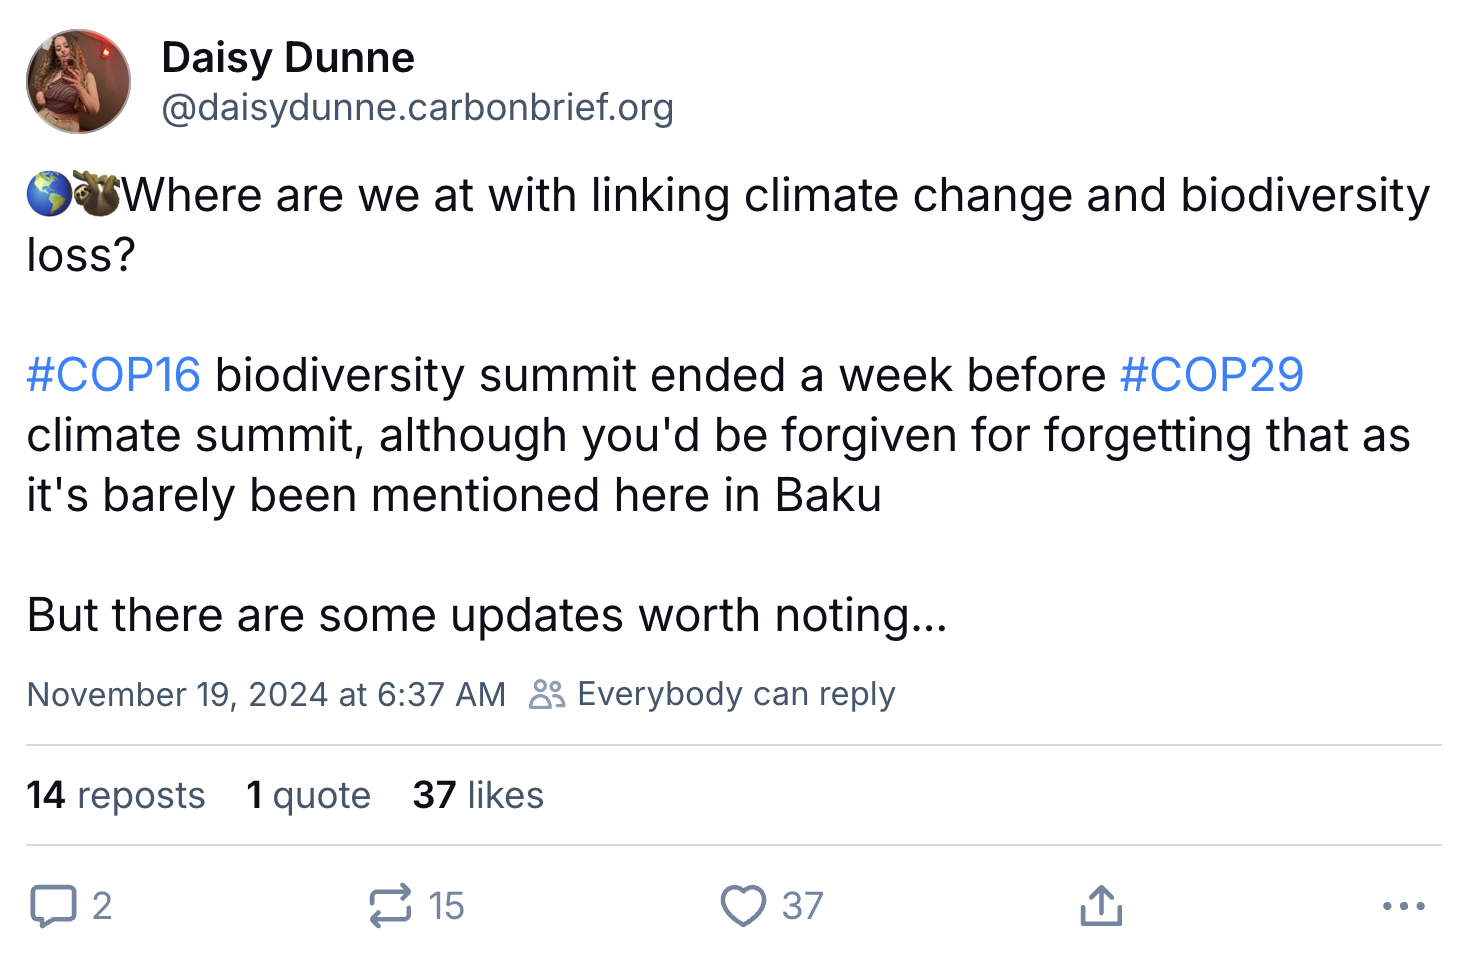
Task: Click the reply permissions people icon
Action: (x=546, y=693)
